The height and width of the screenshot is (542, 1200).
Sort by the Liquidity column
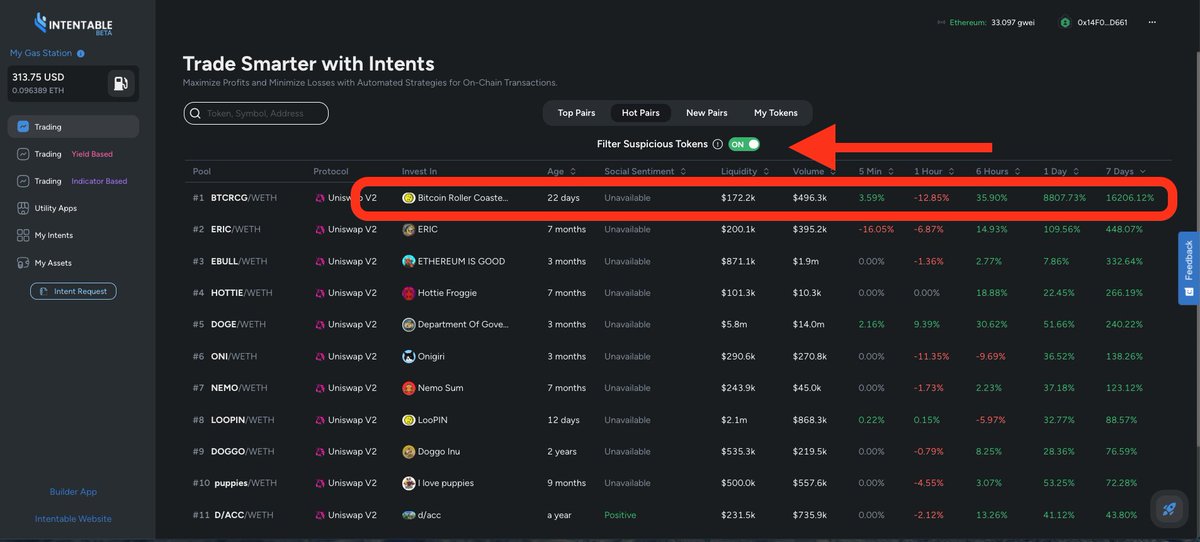pyautogui.click(x=744, y=172)
